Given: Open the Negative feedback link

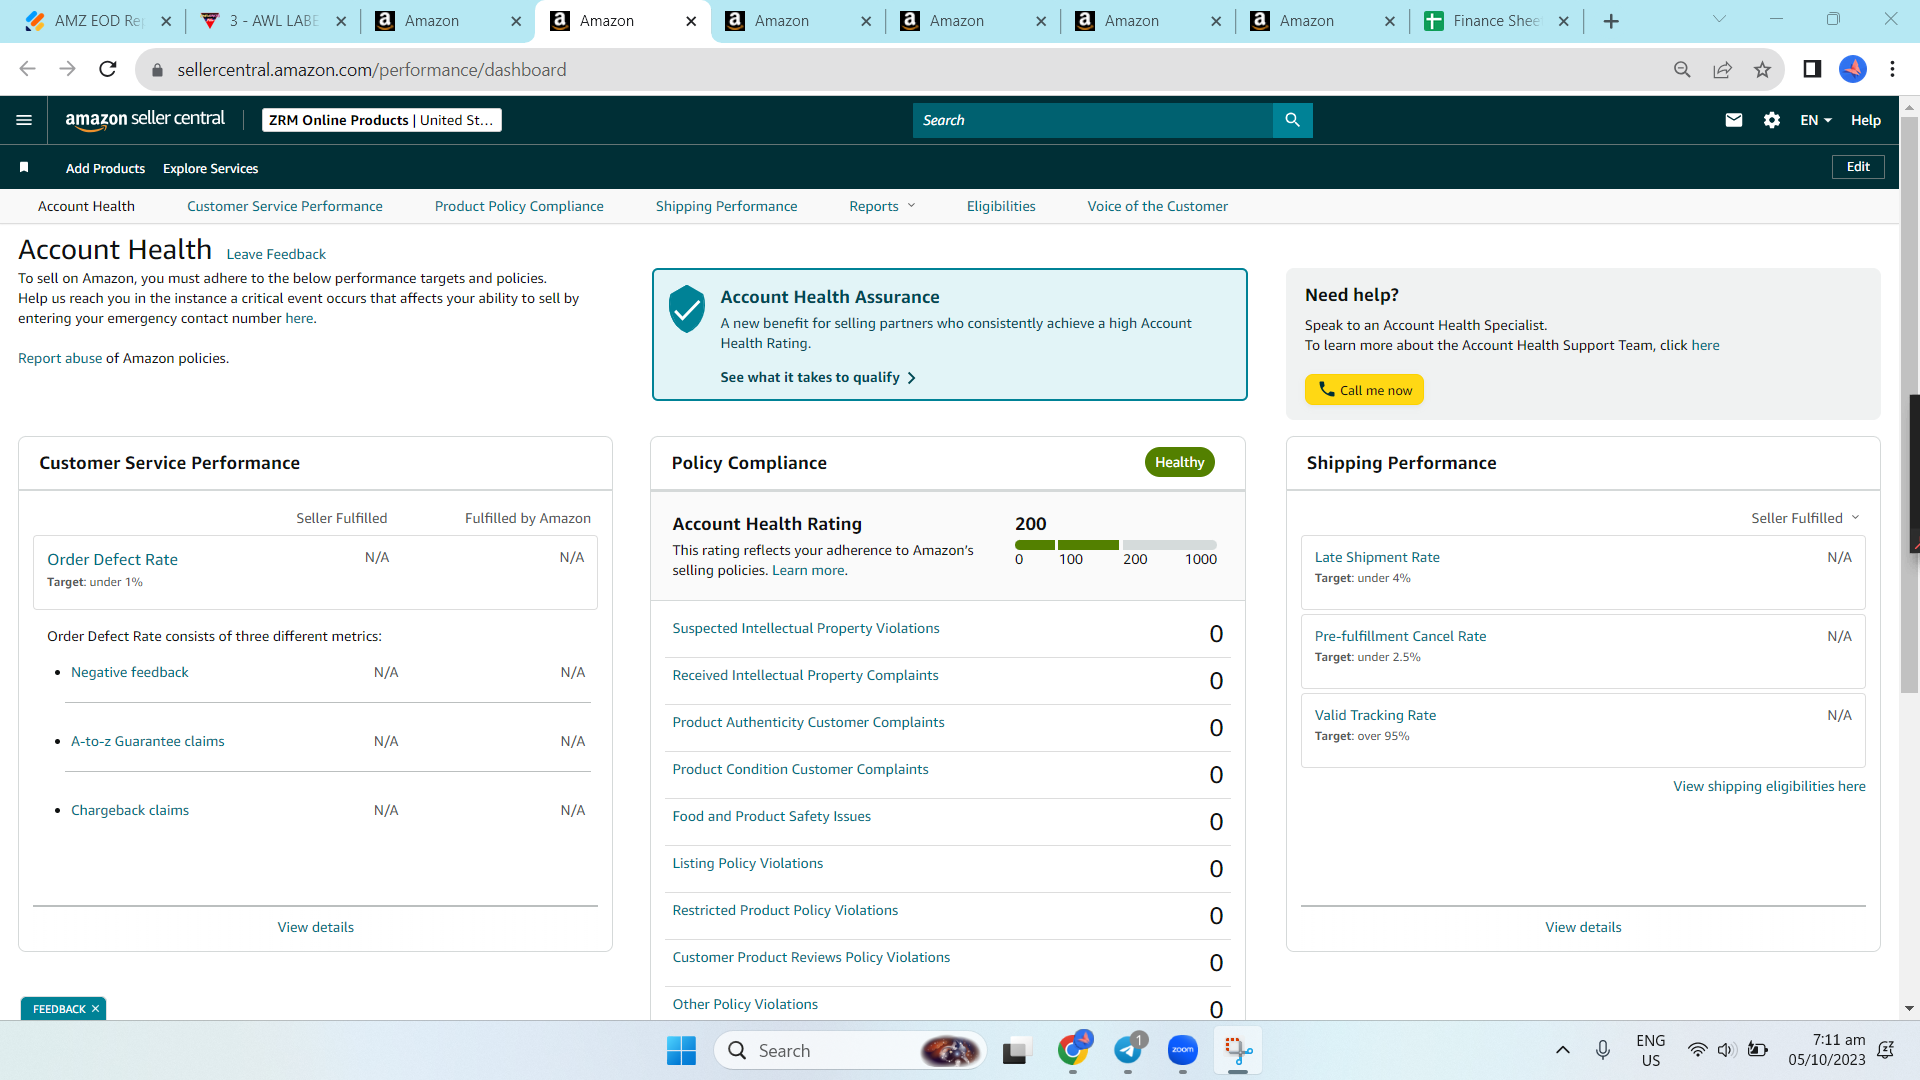Looking at the screenshot, I should coord(130,672).
